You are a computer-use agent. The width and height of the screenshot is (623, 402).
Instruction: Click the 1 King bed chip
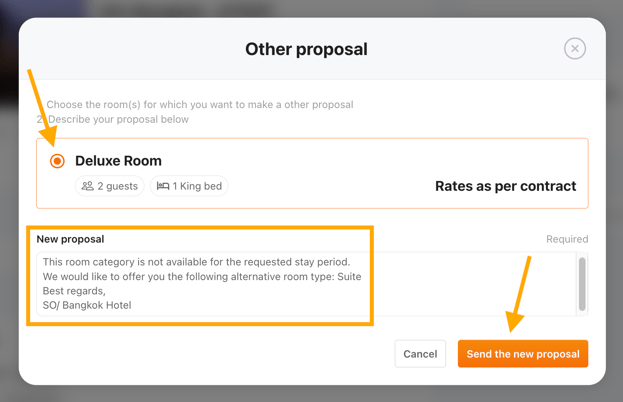(x=189, y=186)
